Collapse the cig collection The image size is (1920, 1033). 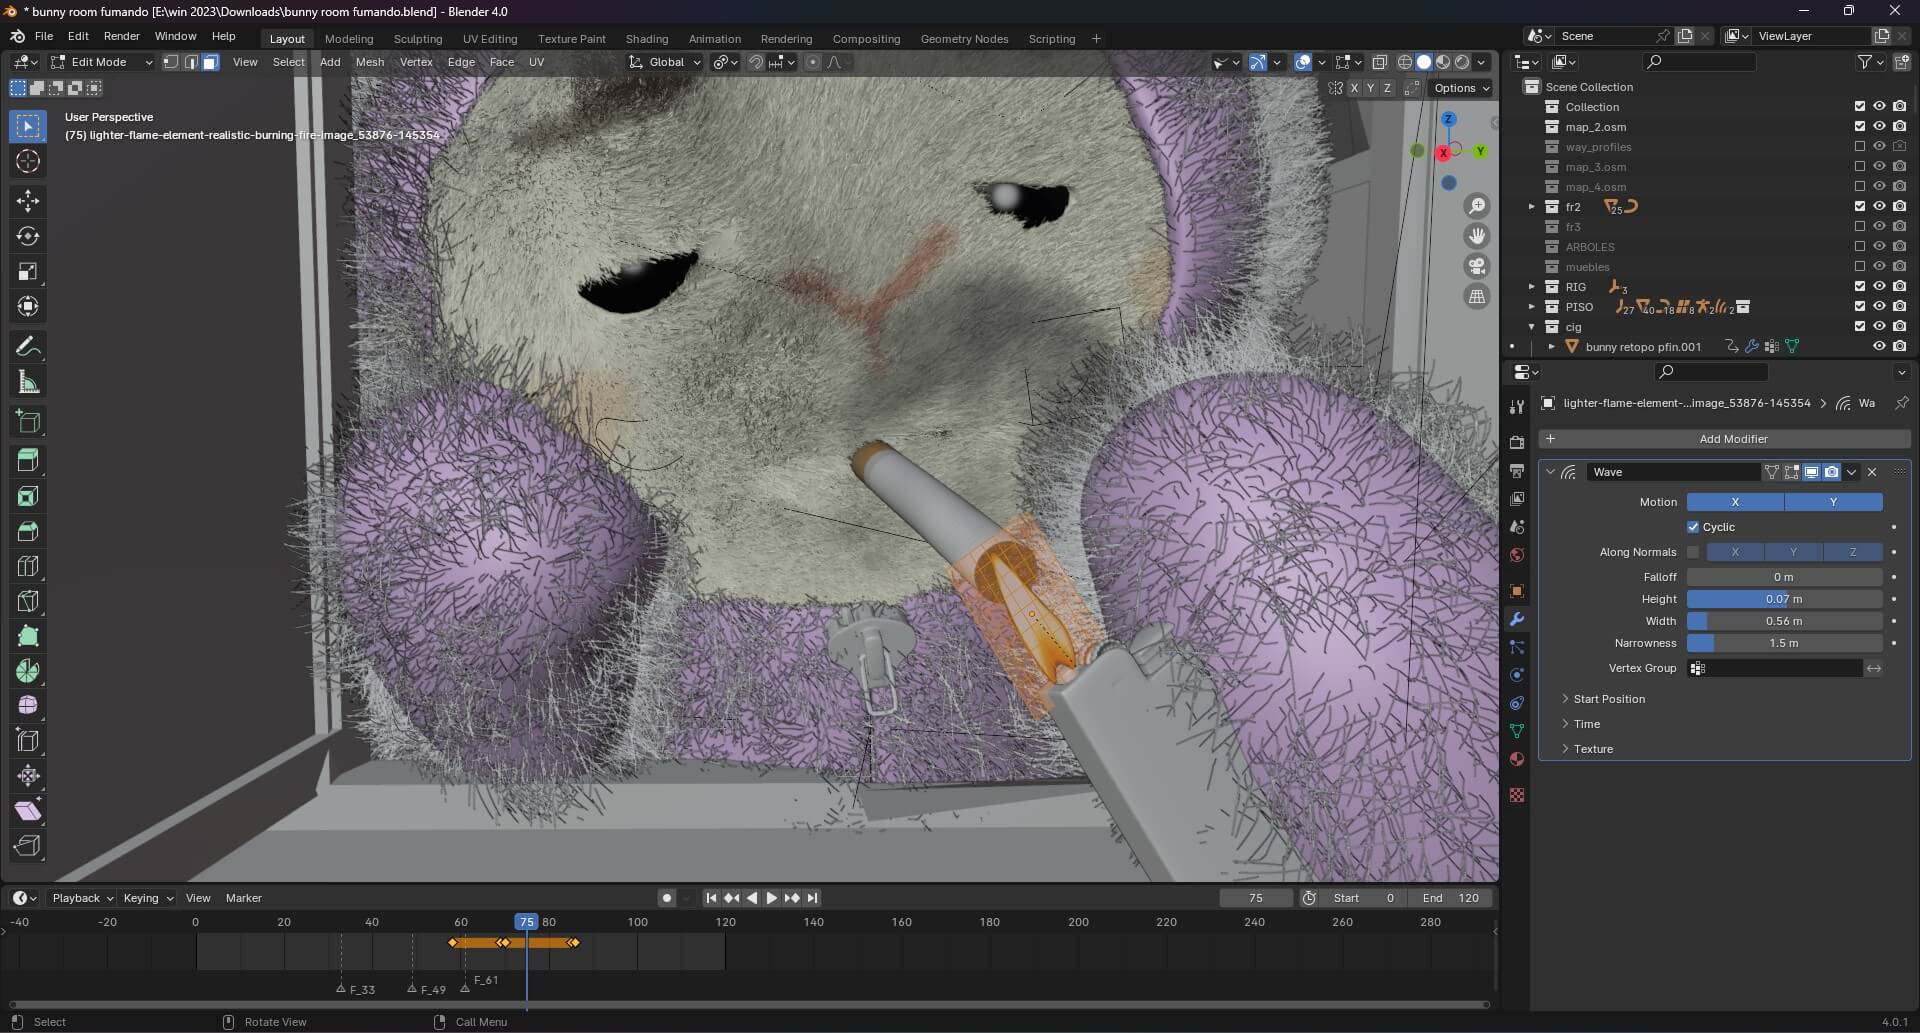(x=1531, y=327)
